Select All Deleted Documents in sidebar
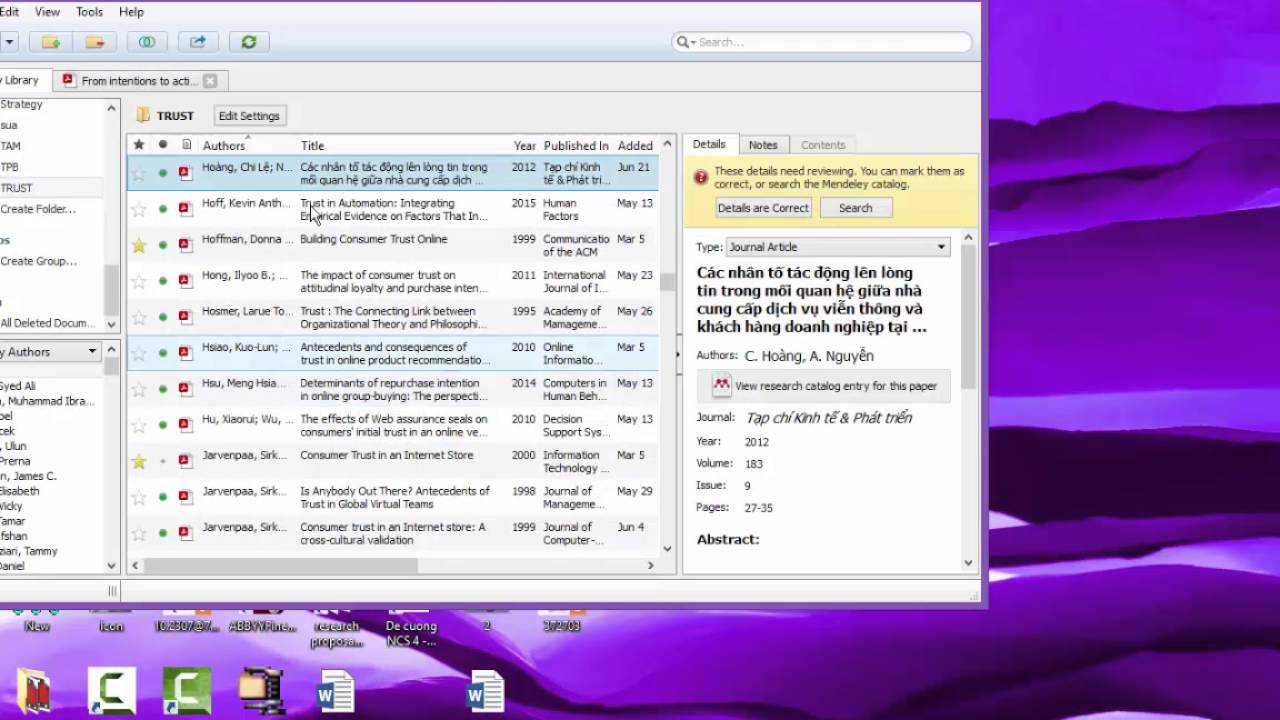Image resolution: width=1280 pixels, height=720 pixels. point(48,323)
